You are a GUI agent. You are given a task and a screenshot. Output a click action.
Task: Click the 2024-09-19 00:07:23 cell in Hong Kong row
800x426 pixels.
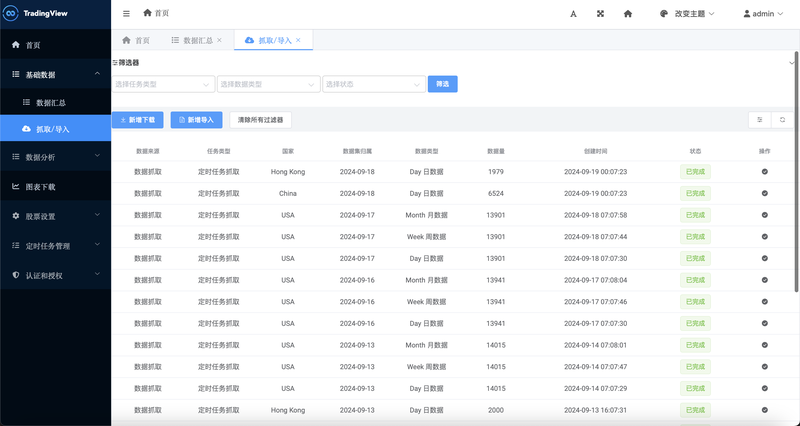pyautogui.click(x=595, y=172)
